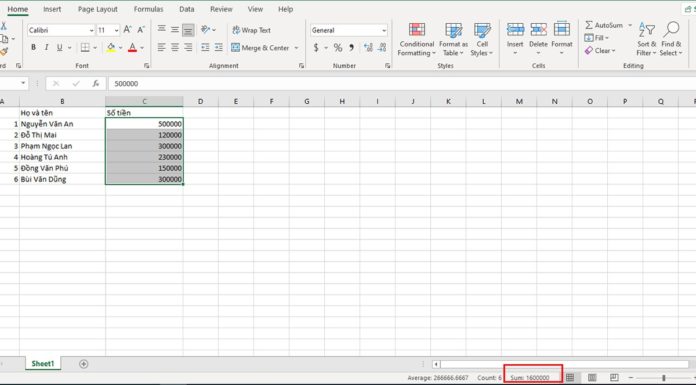Open the Insert ribbon tab
This screenshot has width=696, height=385.
(52, 9)
